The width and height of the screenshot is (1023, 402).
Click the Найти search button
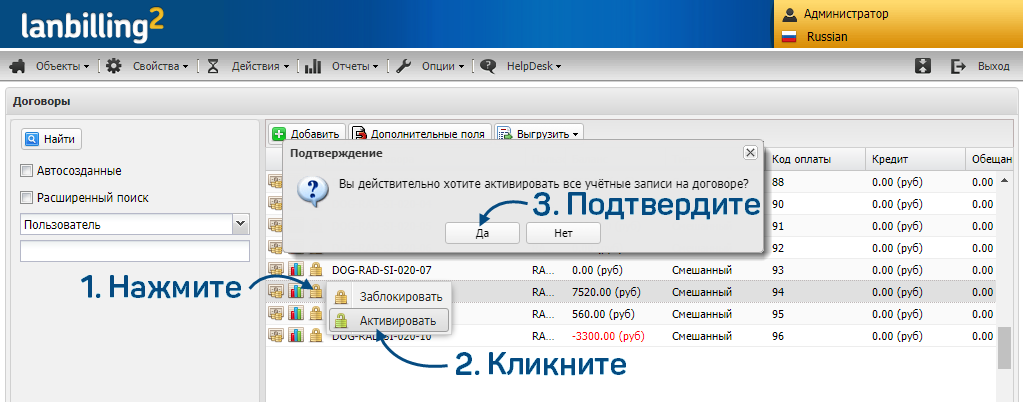tap(52, 138)
